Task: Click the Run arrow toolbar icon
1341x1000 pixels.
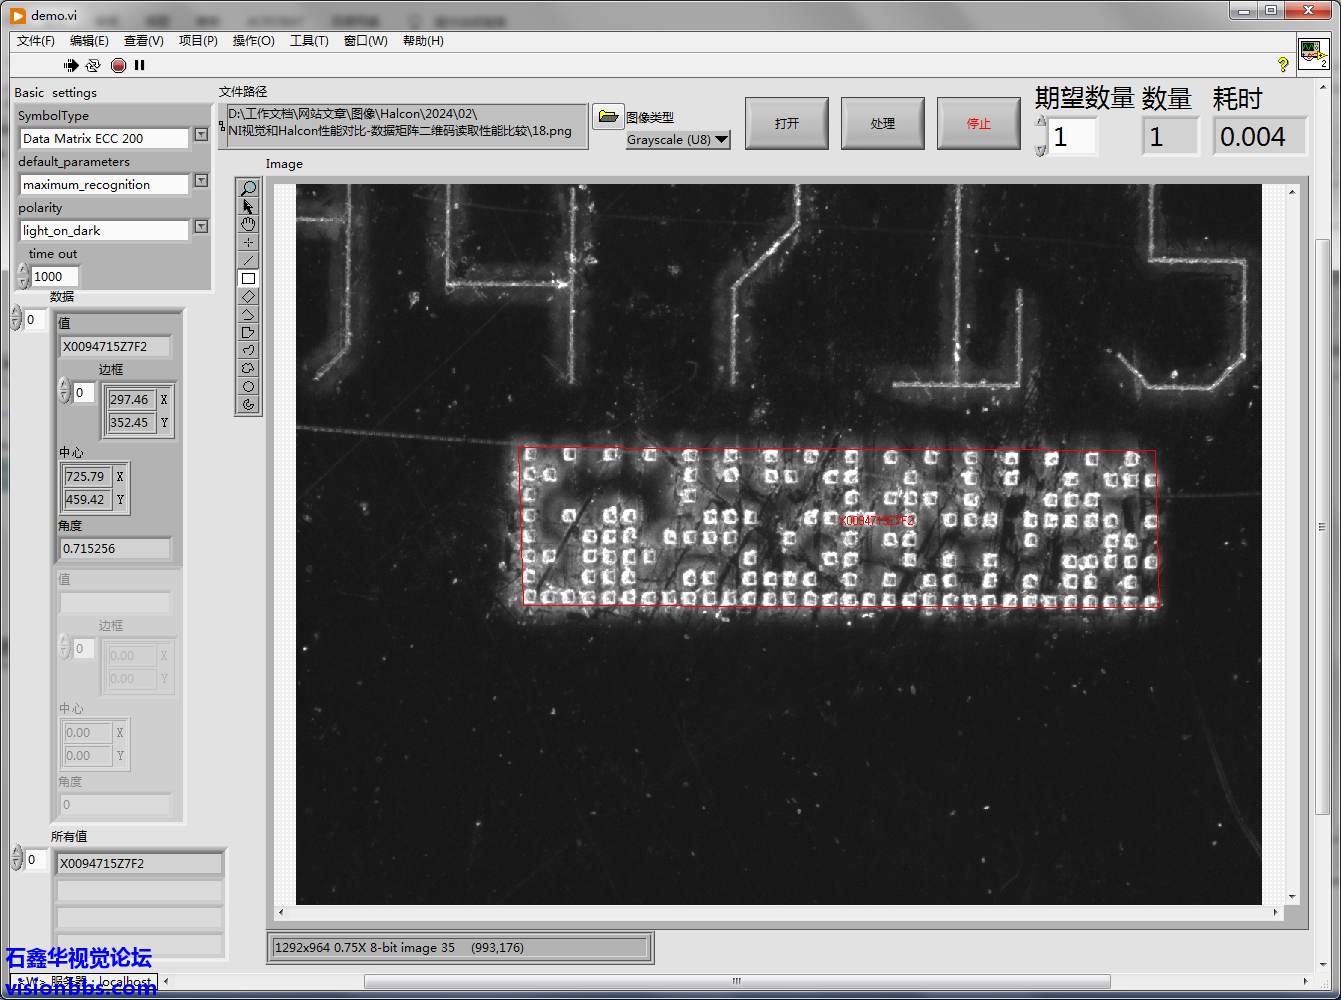Action: tap(71, 65)
